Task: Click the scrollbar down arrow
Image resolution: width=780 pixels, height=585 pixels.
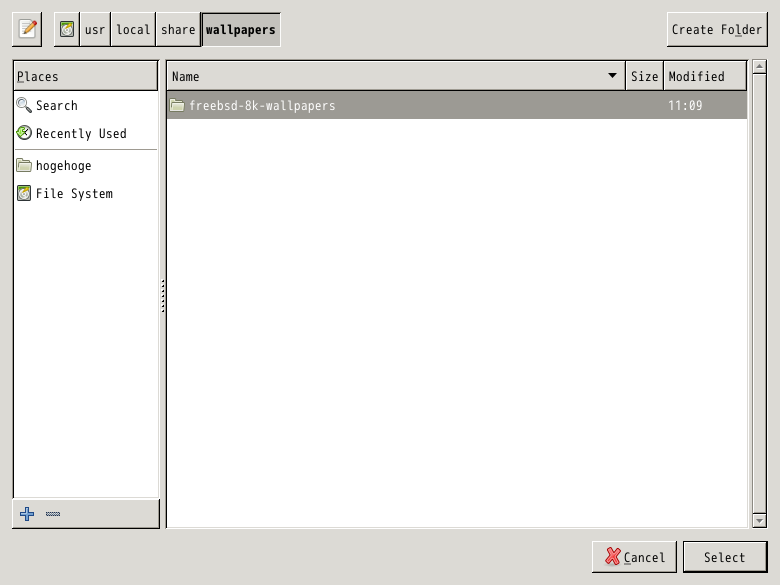Action: pos(759,521)
